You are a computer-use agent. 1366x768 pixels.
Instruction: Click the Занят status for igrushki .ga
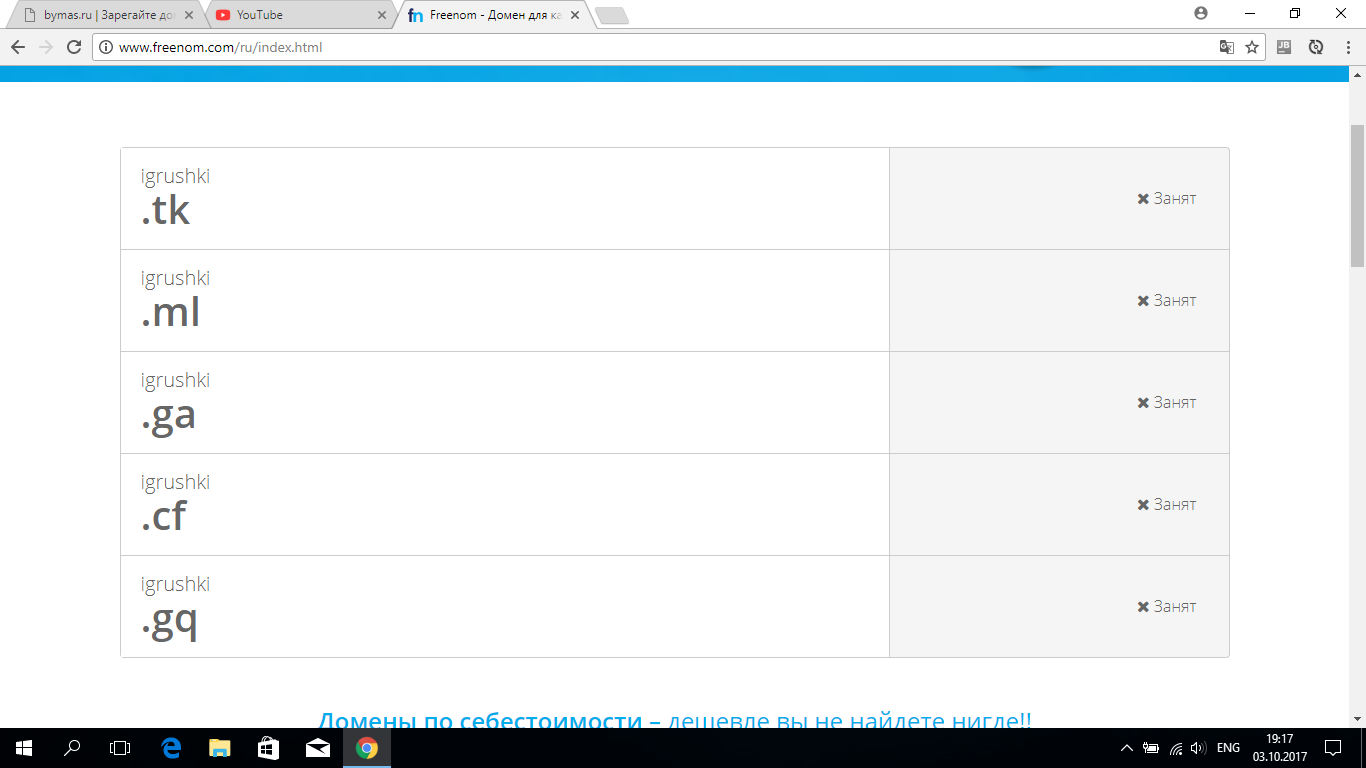tap(1166, 403)
